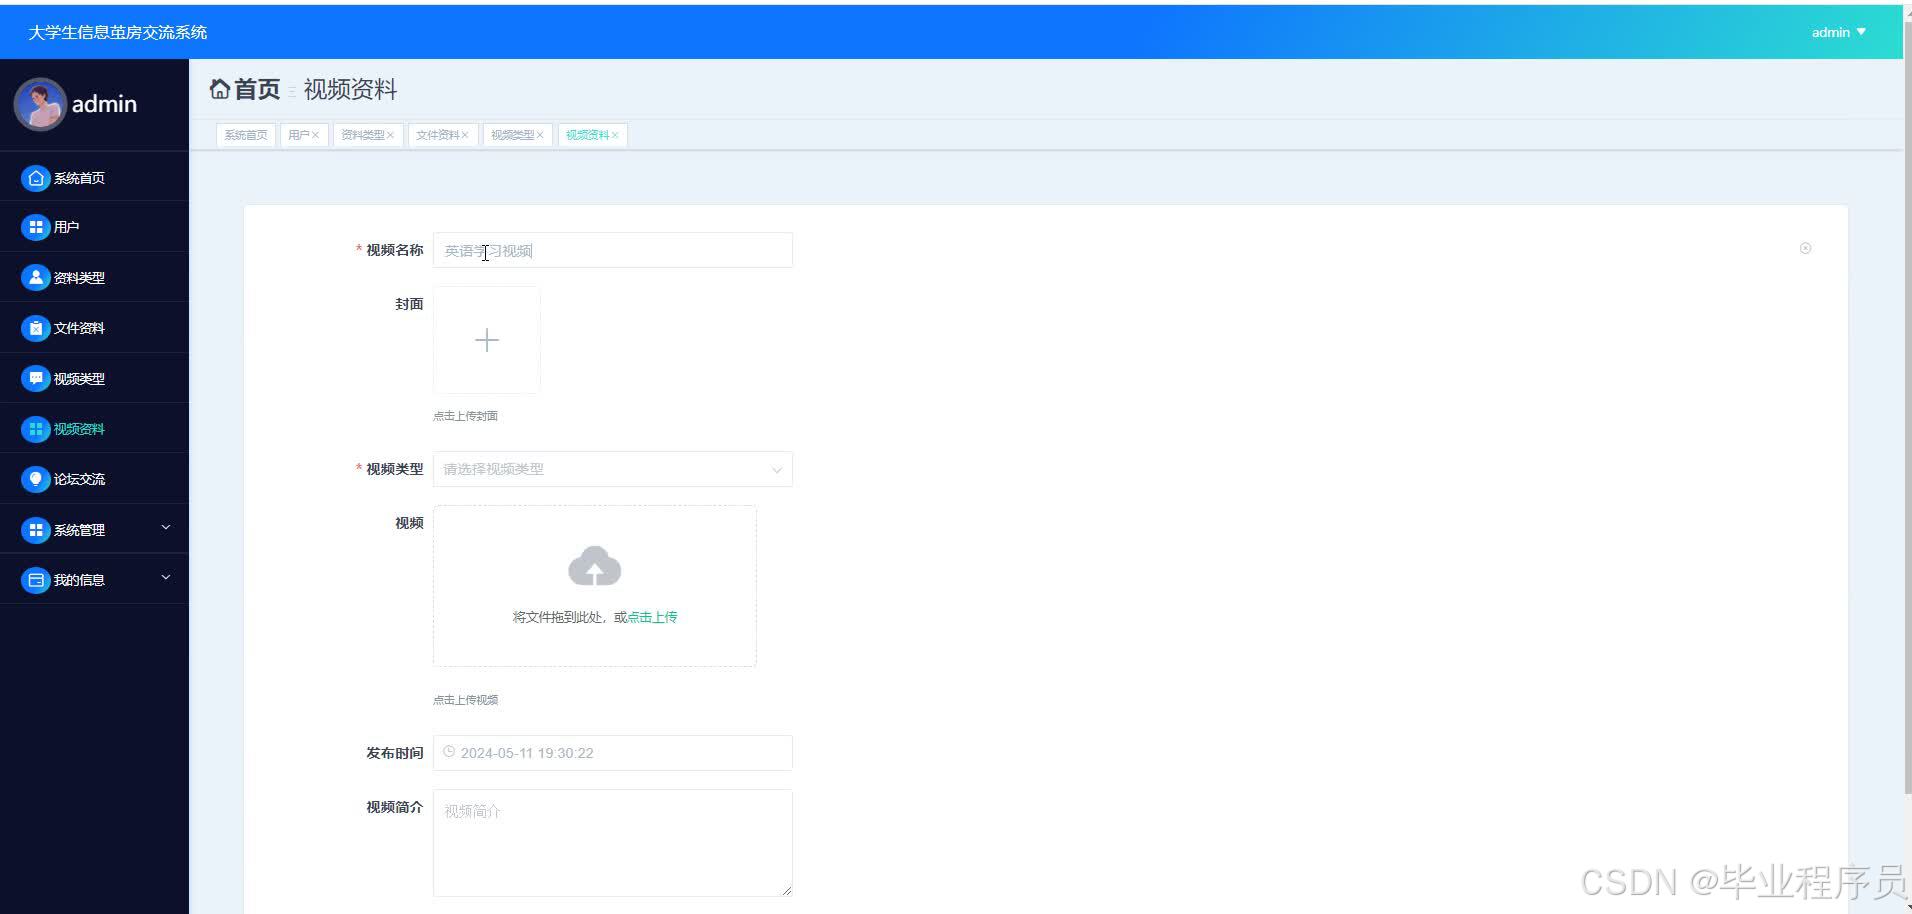
Task: Open 用户 from the sidebar menu
Action: coord(94,227)
